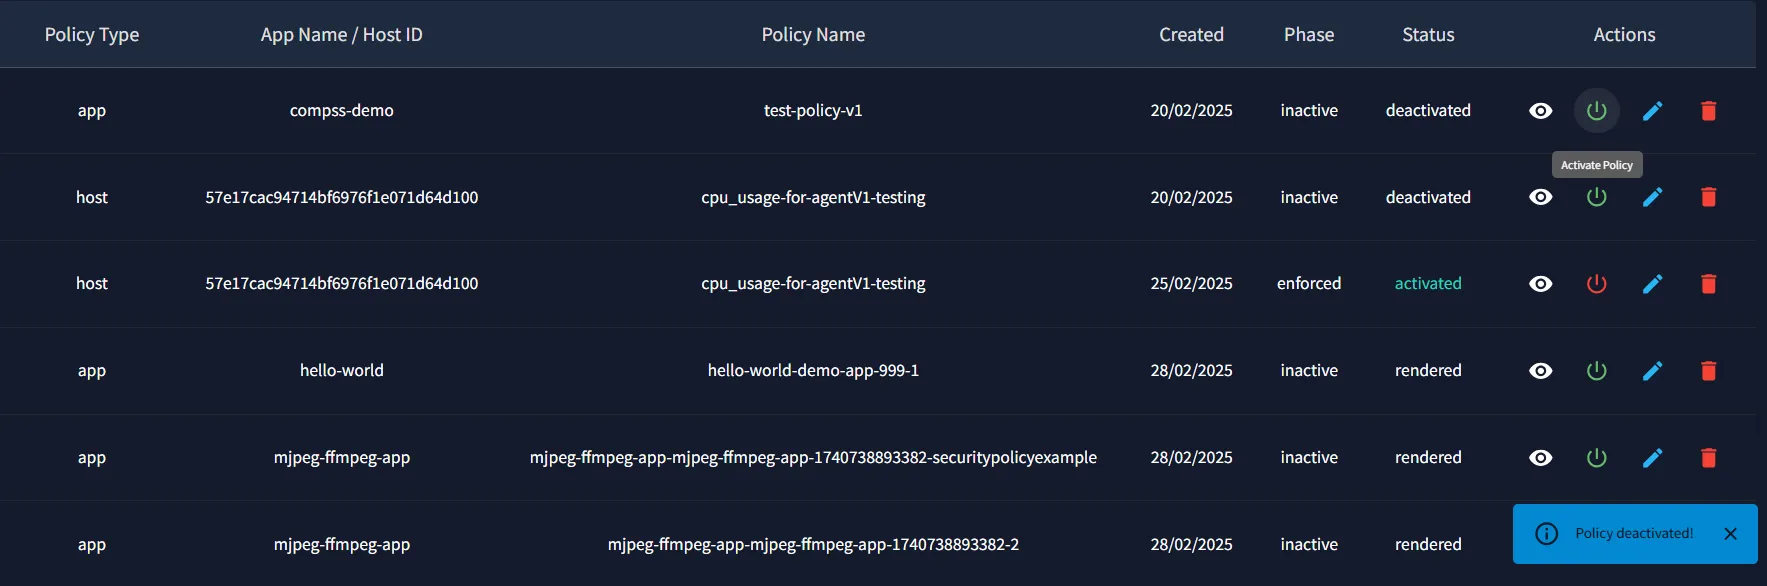Screen dimensions: 1767x586
Task: Activate the securitypolicyexample policy
Action: click(1596, 458)
